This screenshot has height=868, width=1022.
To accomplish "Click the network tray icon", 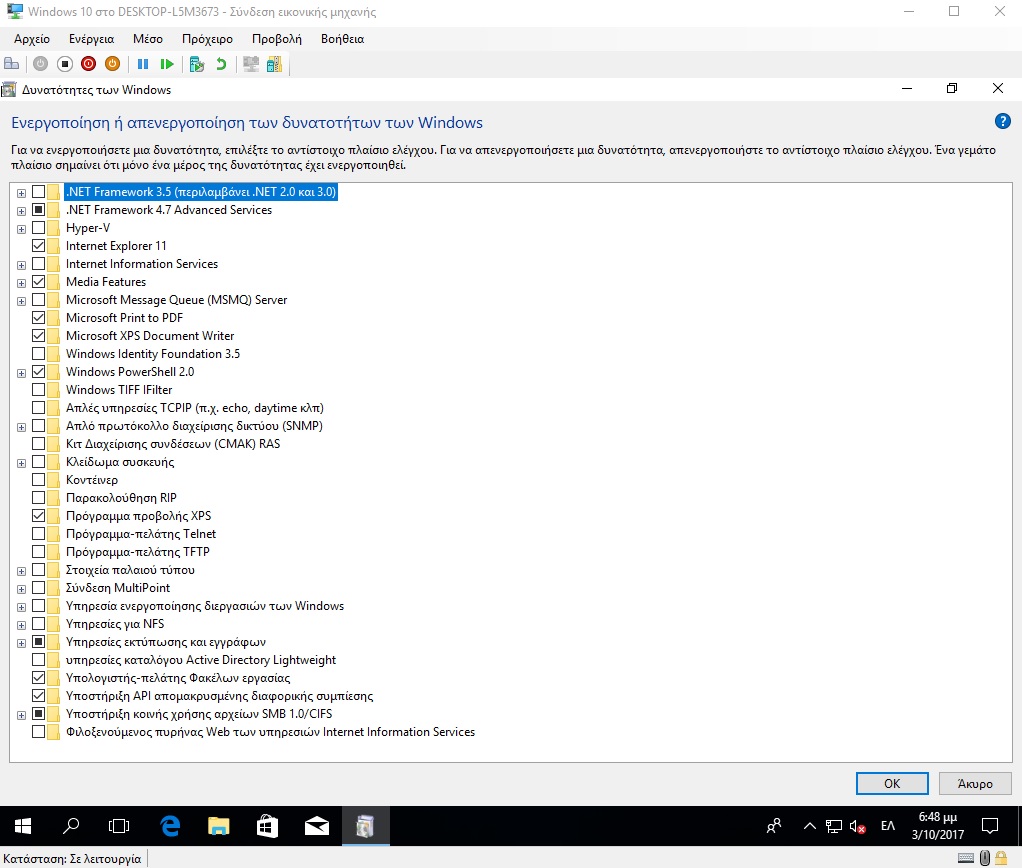I will coord(834,826).
